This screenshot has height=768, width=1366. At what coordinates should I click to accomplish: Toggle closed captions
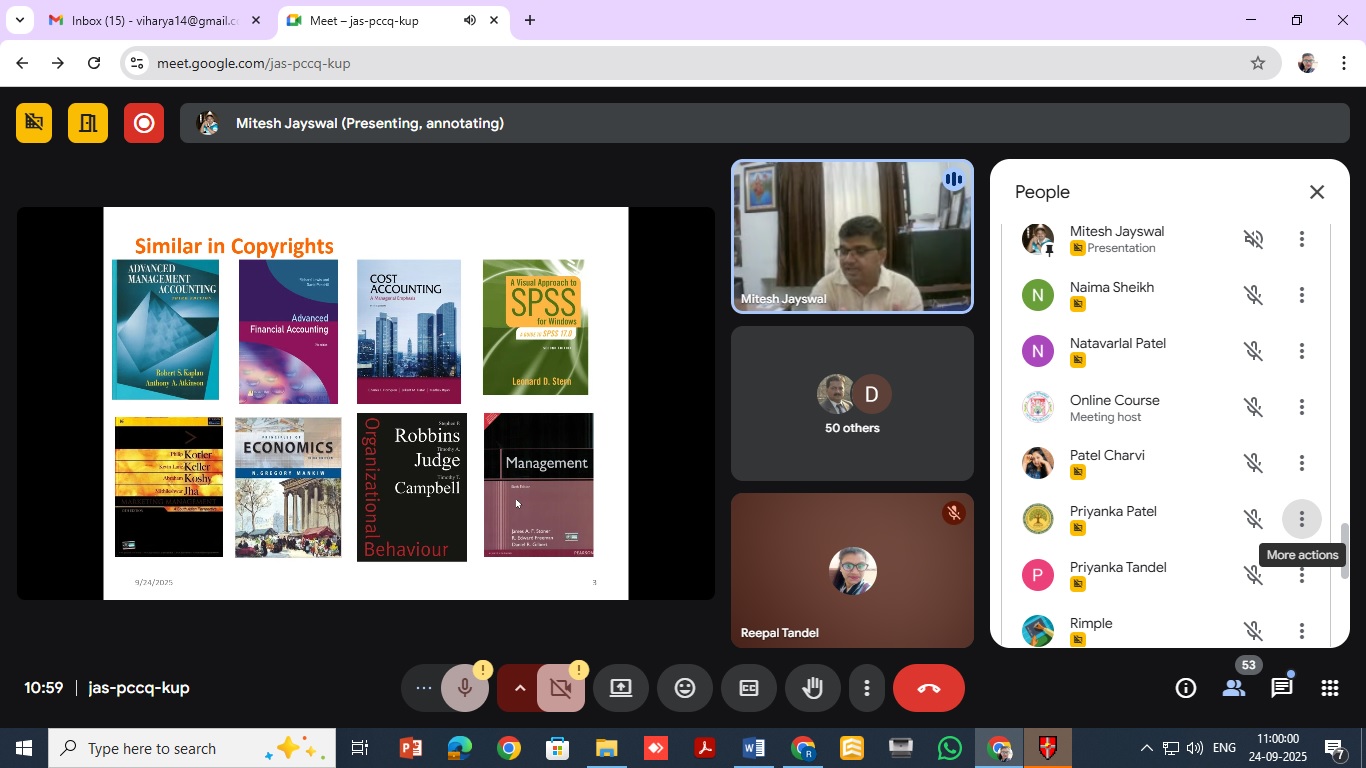click(x=748, y=688)
